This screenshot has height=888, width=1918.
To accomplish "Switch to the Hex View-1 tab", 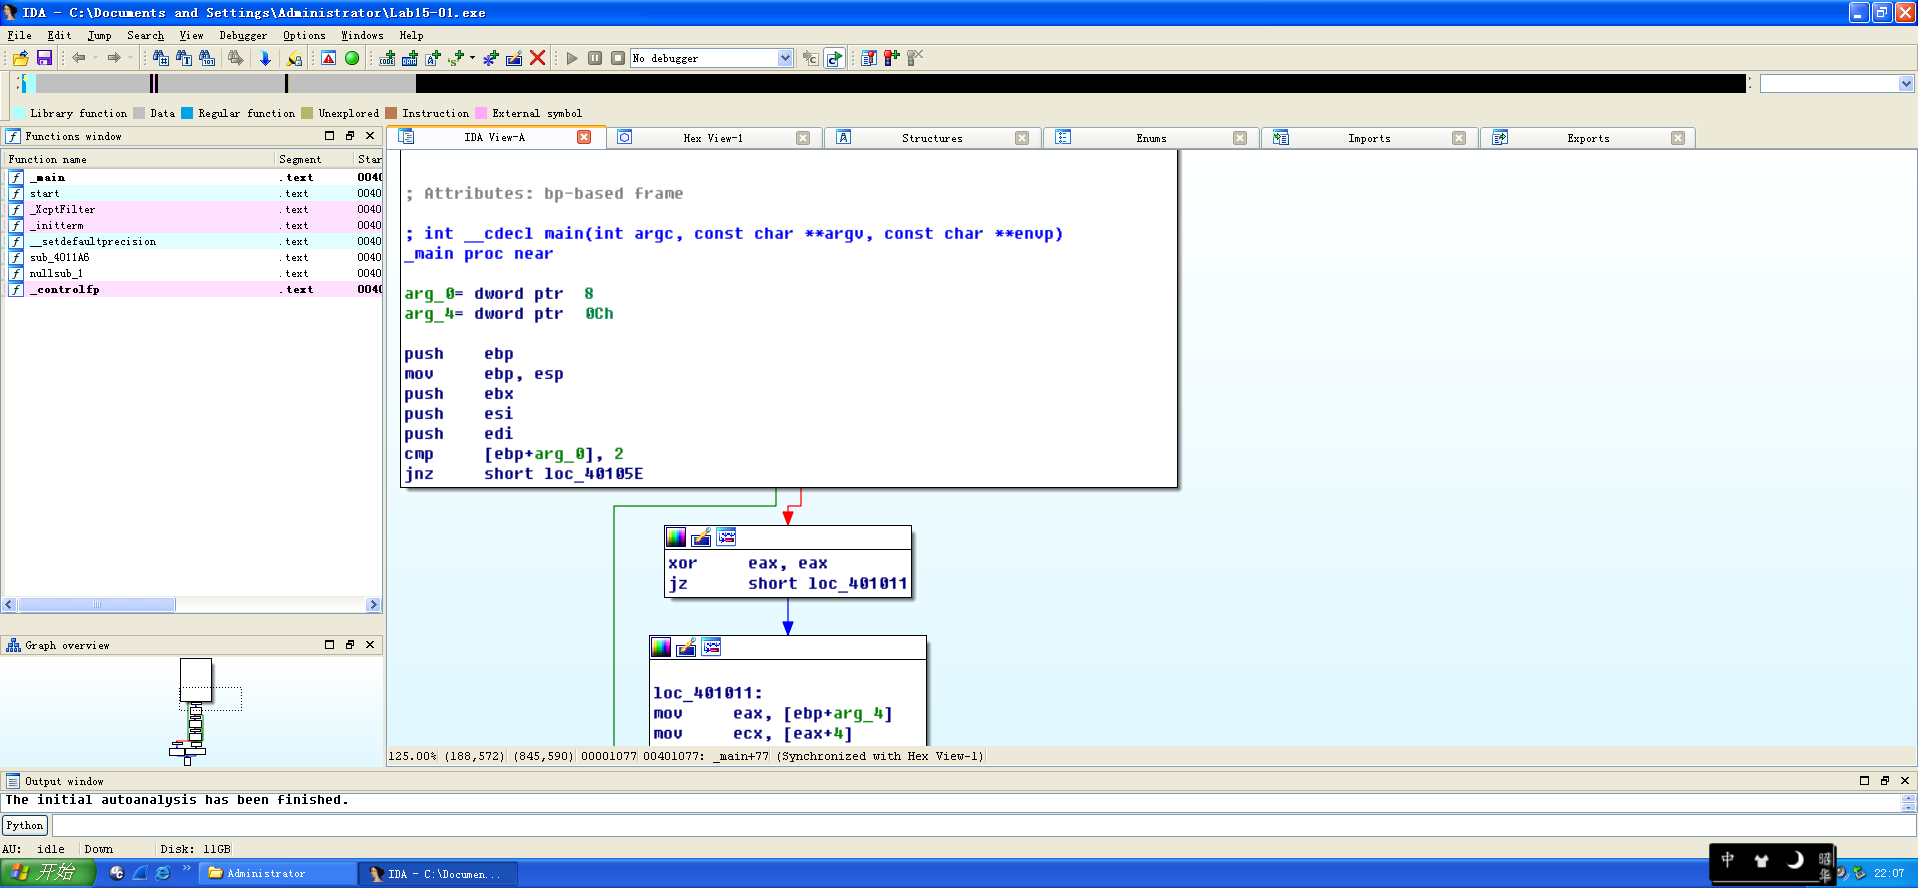I will click(713, 138).
